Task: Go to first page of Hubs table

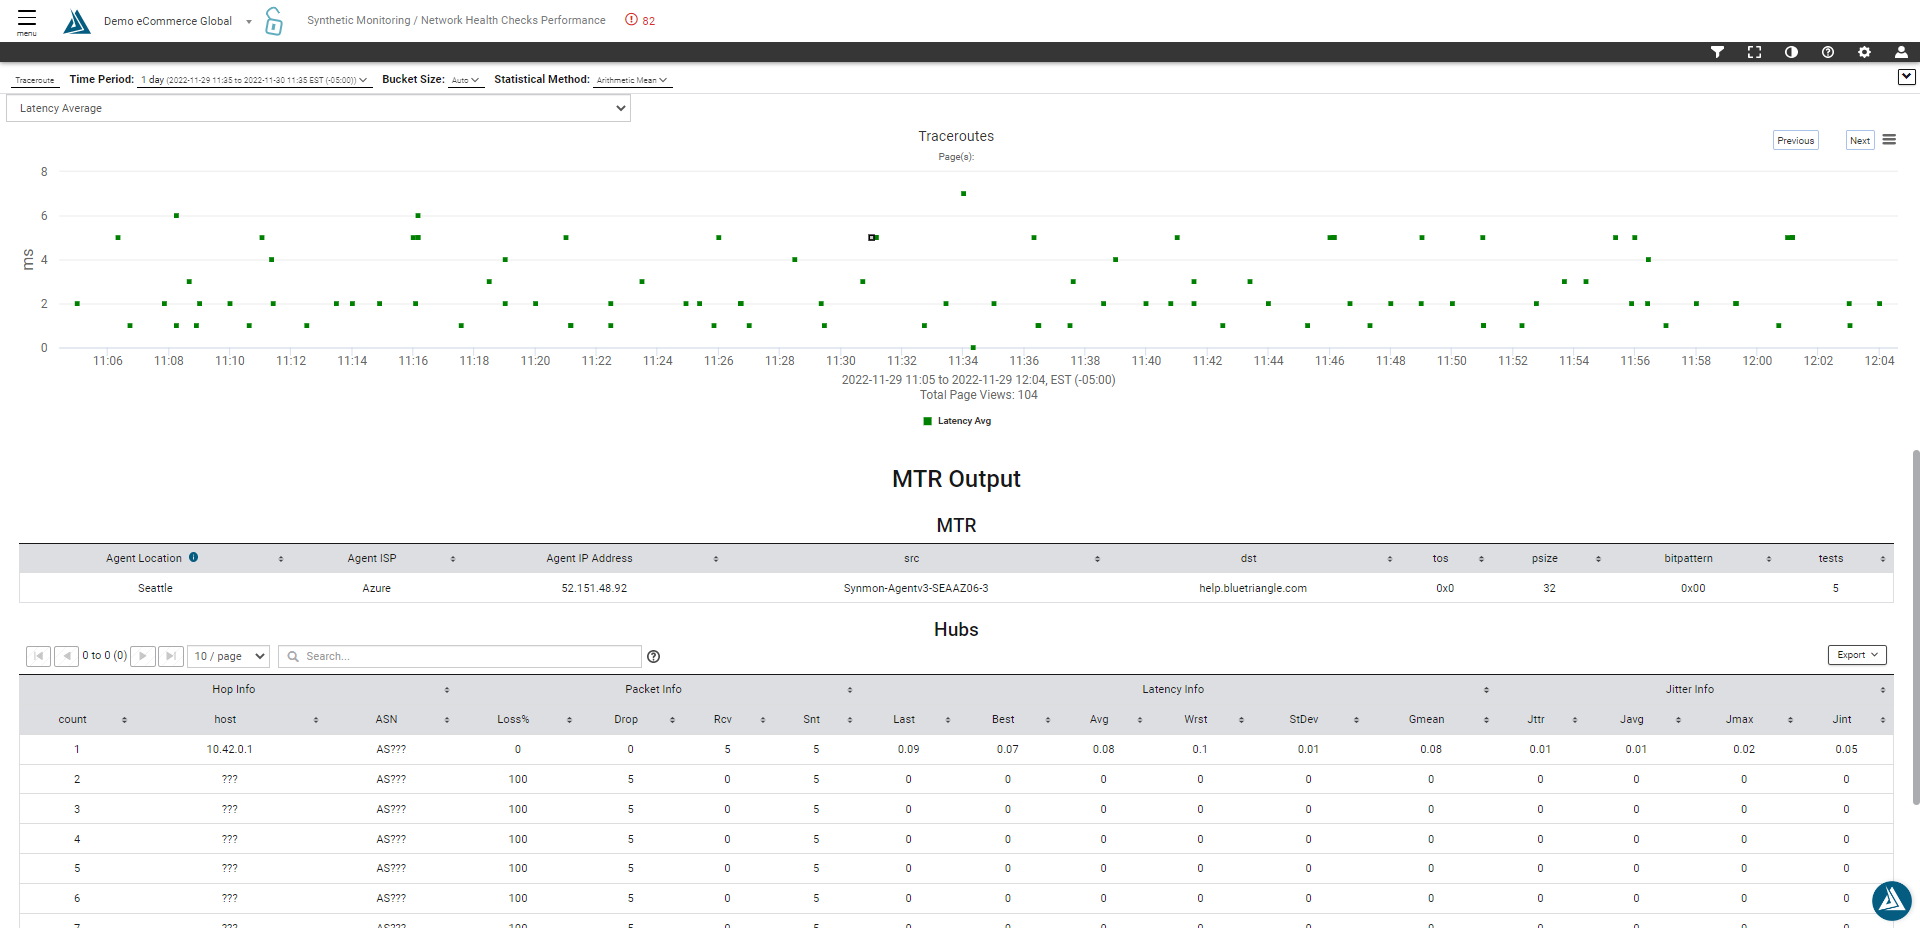Action: click(38, 656)
